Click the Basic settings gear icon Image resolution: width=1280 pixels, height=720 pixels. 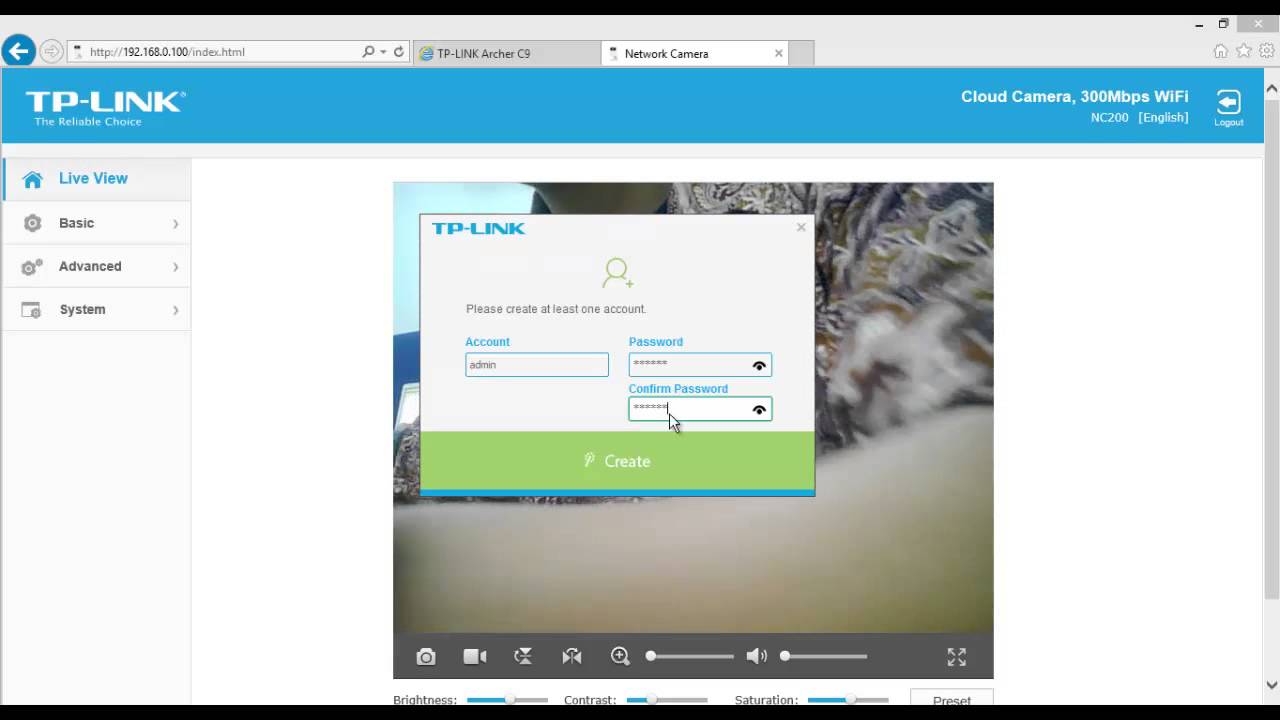coord(33,223)
